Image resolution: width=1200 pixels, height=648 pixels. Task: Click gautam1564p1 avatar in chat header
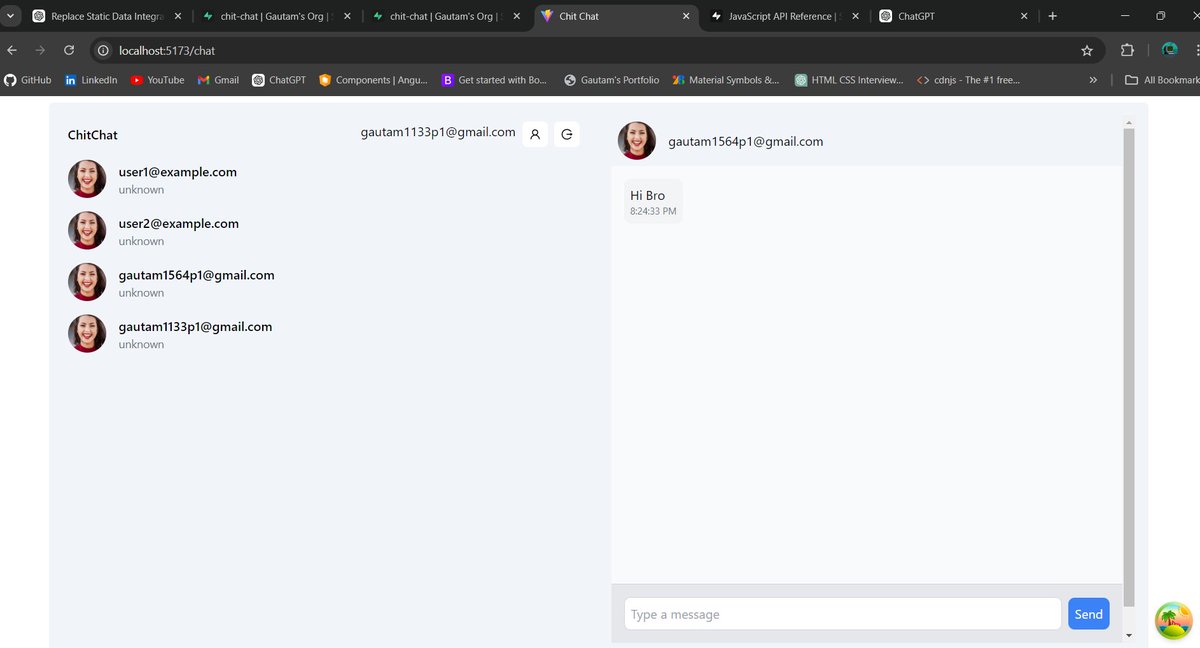coord(637,141)
